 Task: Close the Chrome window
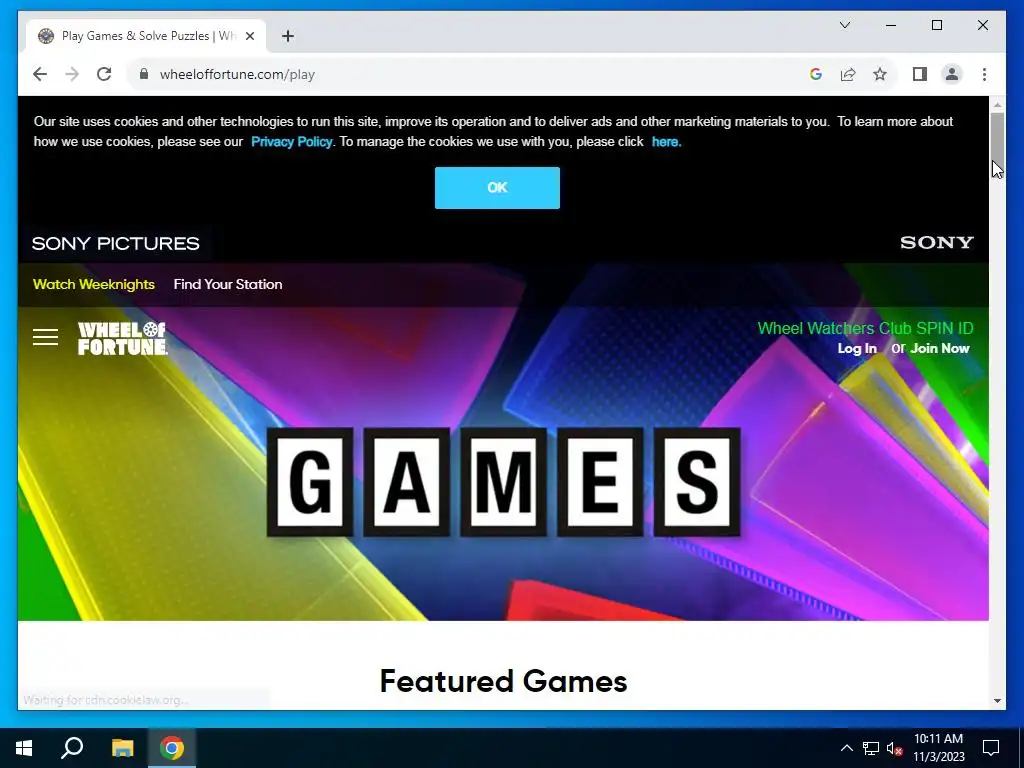pos(982,25)
